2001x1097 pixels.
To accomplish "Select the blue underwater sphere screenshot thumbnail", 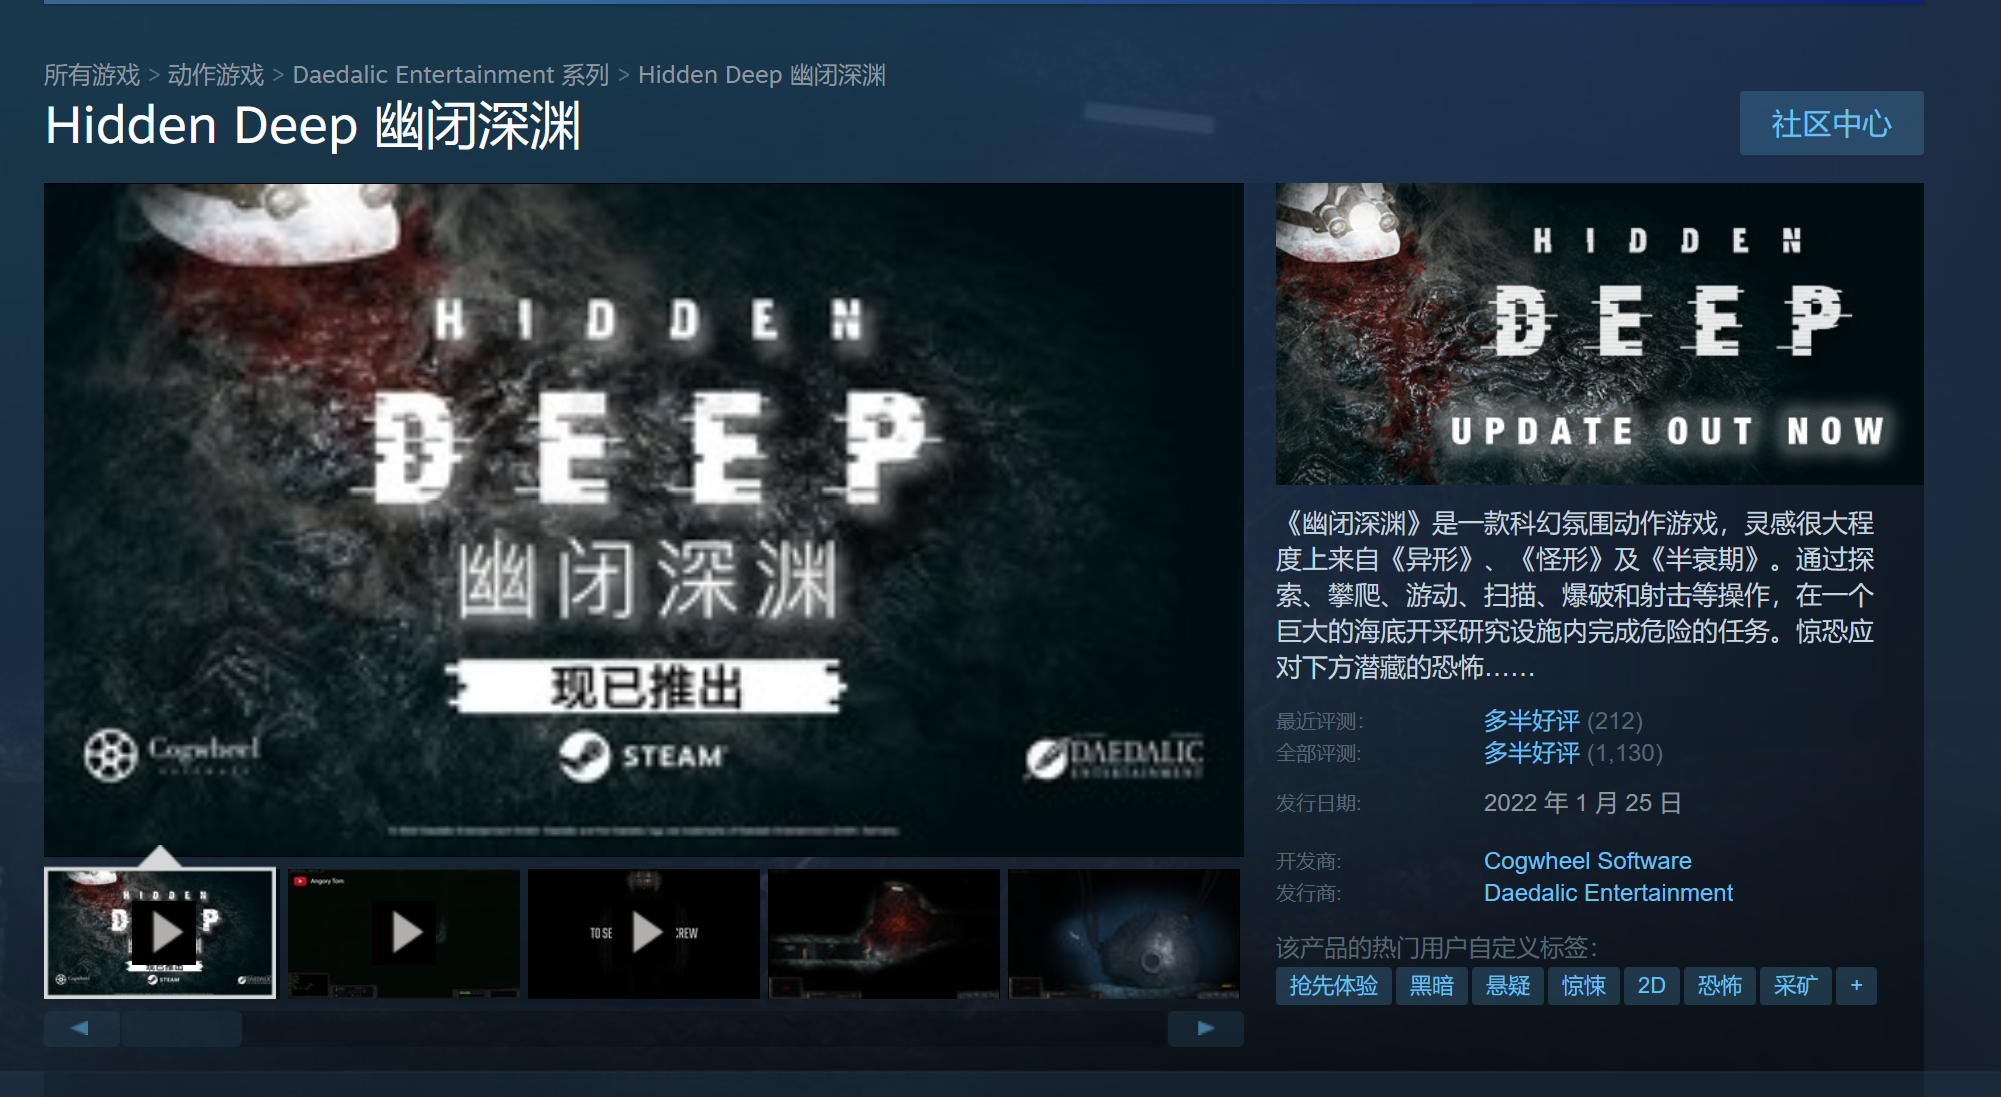I will (x=1124, y=933).
